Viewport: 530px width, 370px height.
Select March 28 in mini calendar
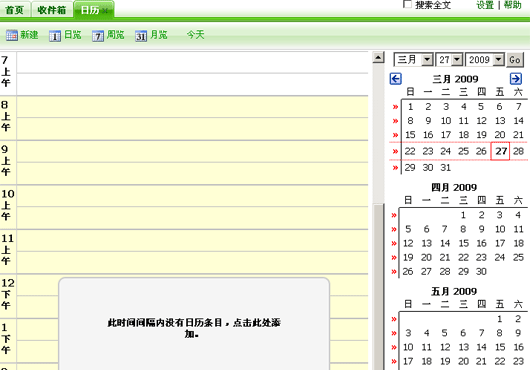[x=518, y=151]
